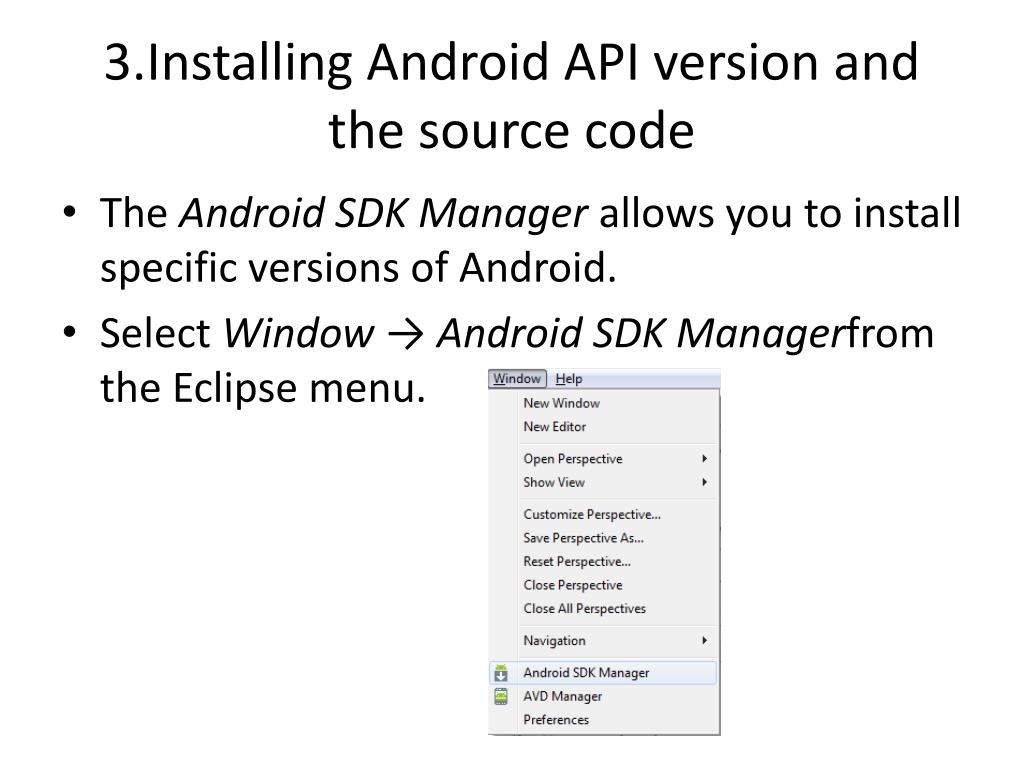Click the text "specific versions of Android."
This screenshot has height=768, width=1024.
tap(359, 268)
